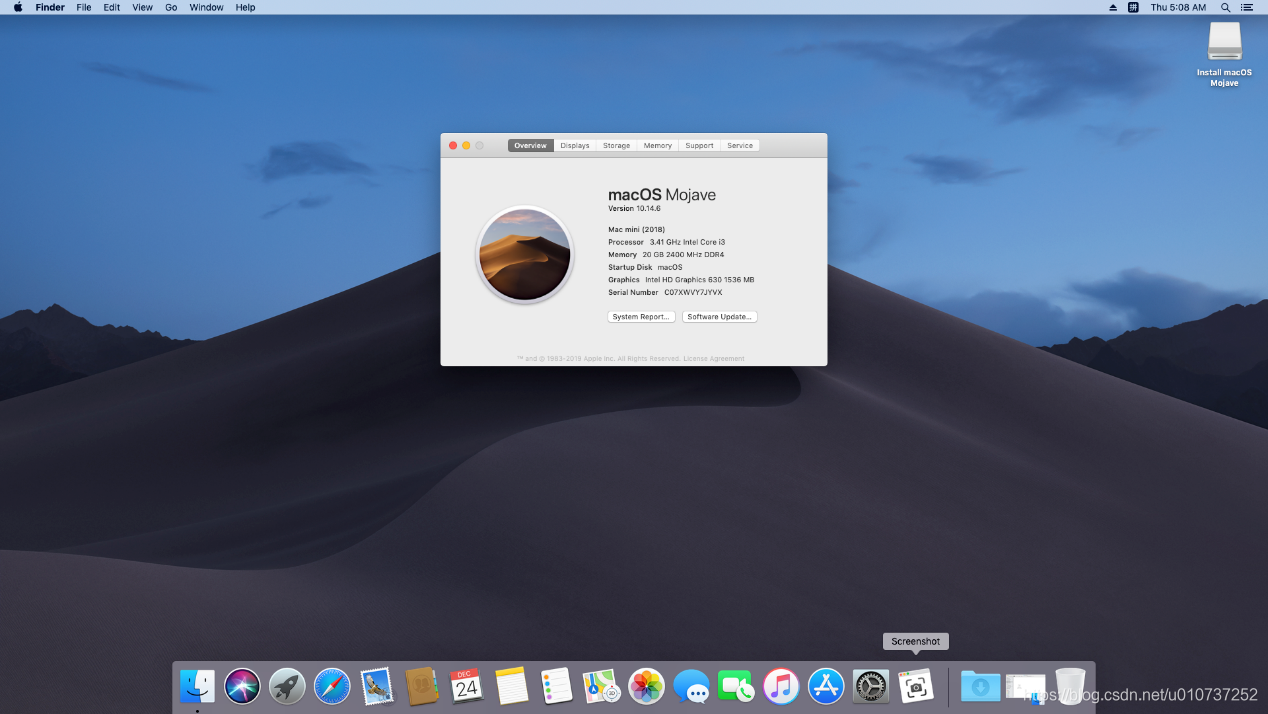The image size is (1268, 714).
Task: Open Maps icon in Dock
Action: click(x=602, y=686)
